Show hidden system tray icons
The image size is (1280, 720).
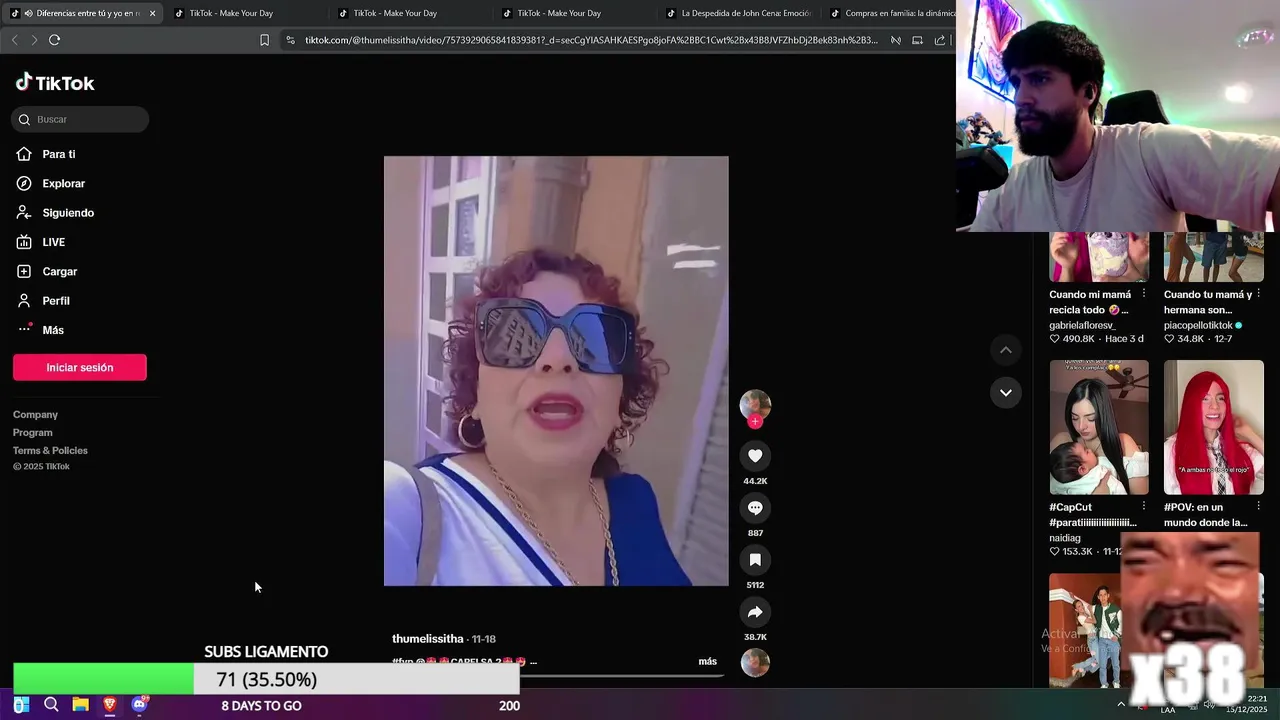1120,705
